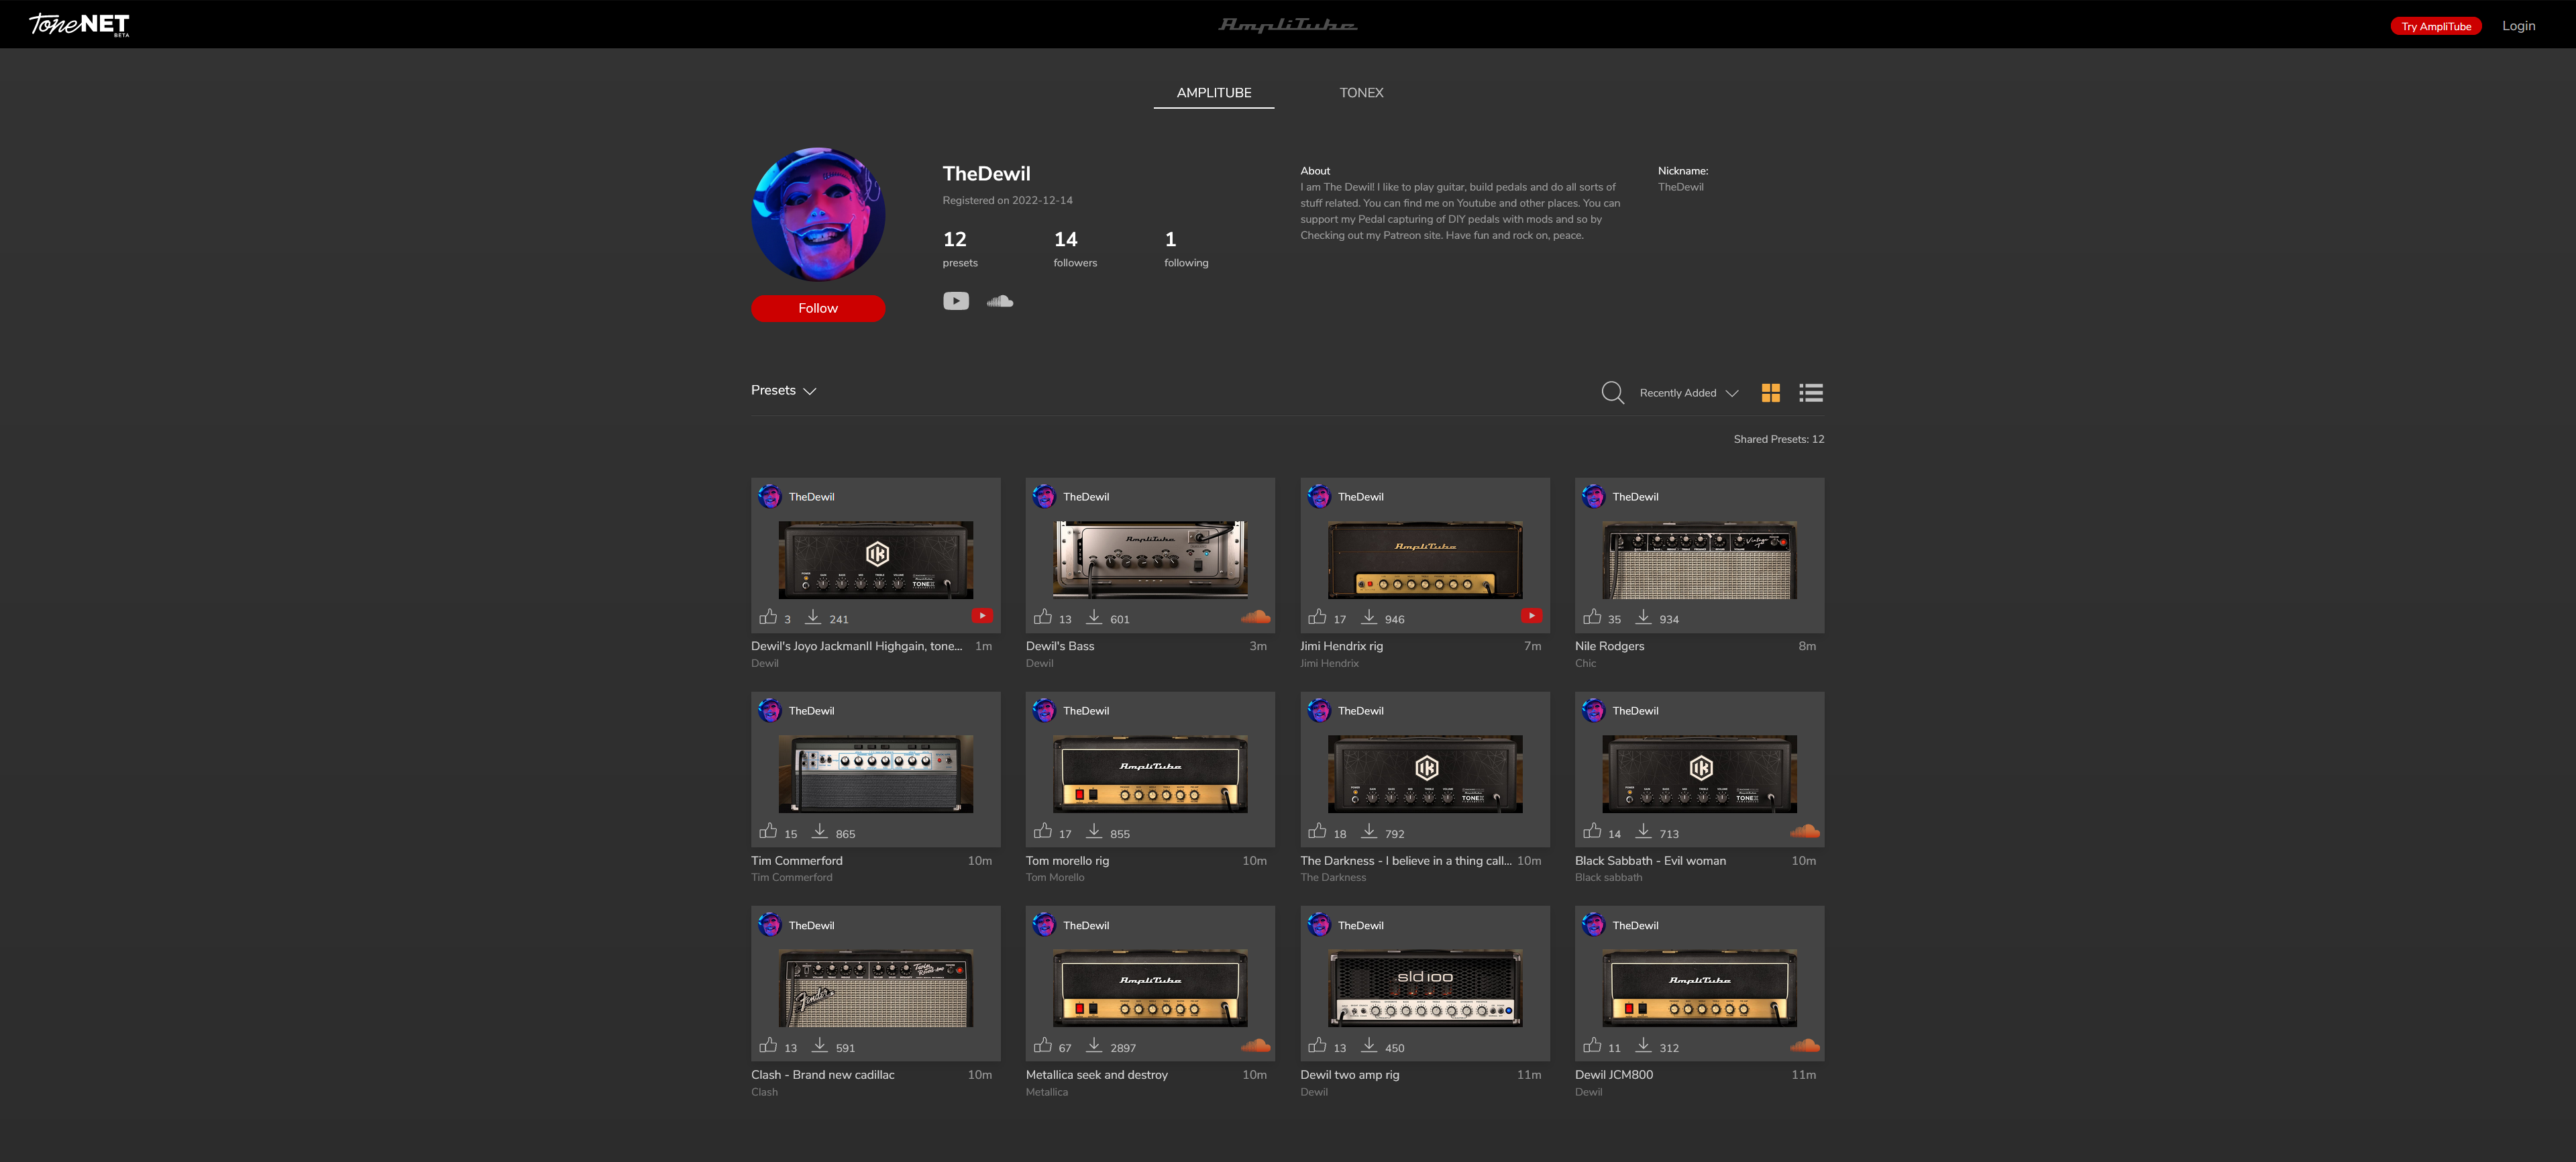
Task: Switch to the TONEX tab
Action: 1361,92
